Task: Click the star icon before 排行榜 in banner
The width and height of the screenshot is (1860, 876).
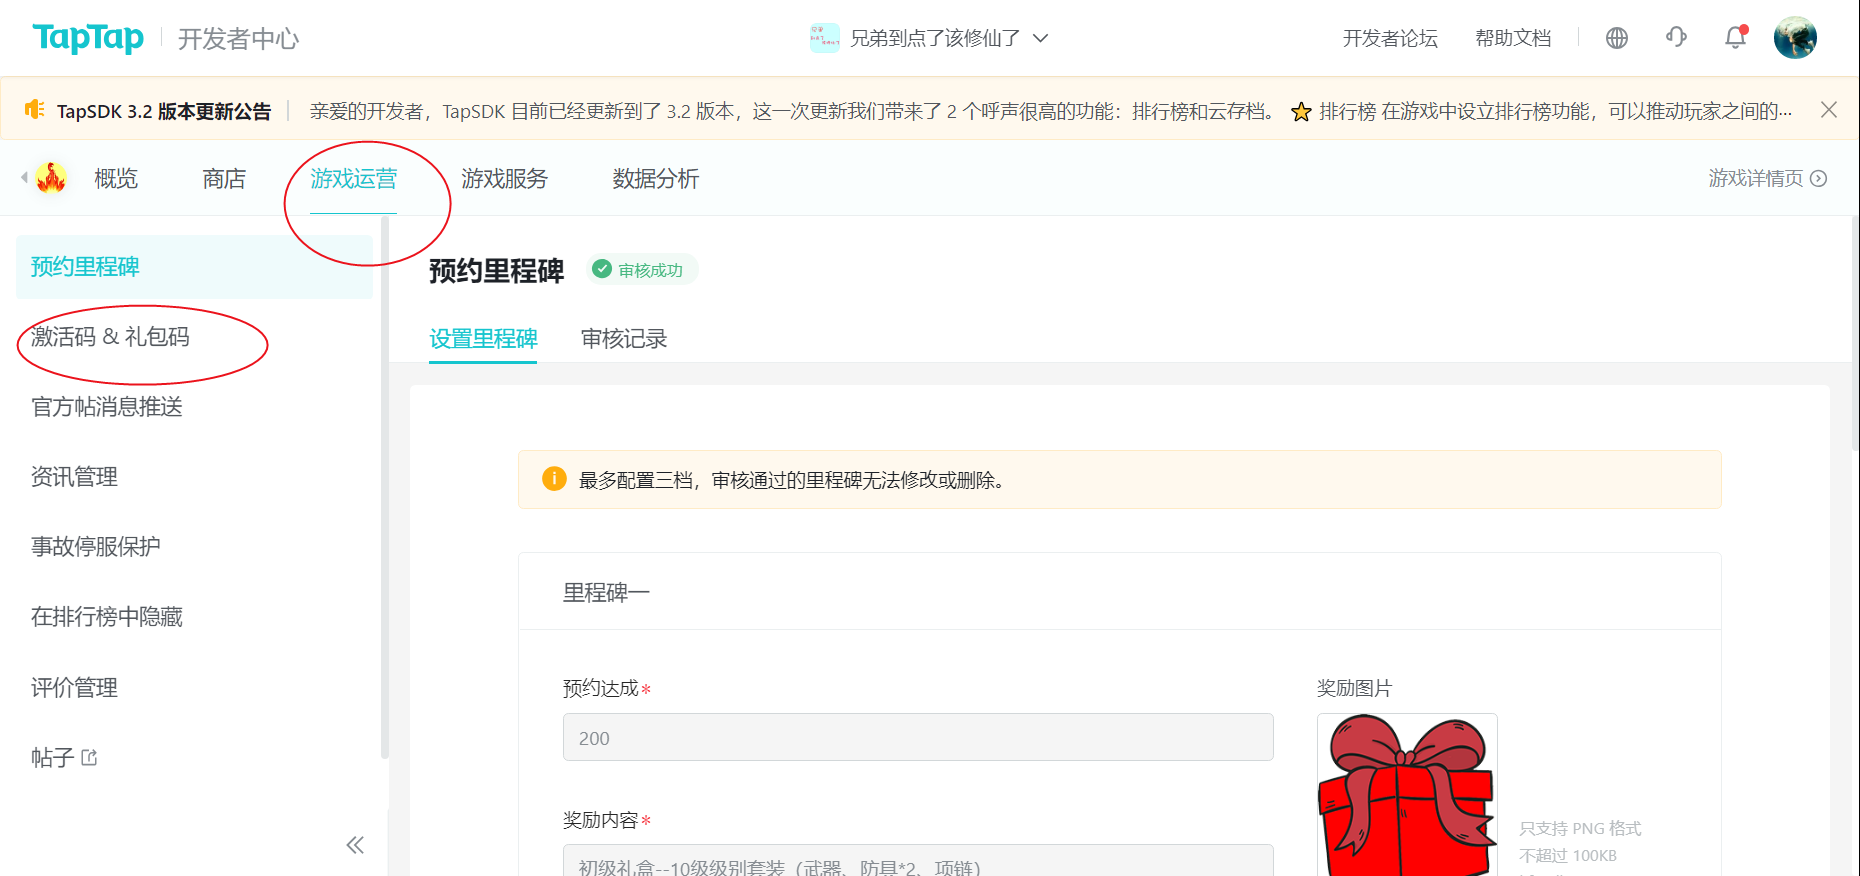Action: 1301,111
